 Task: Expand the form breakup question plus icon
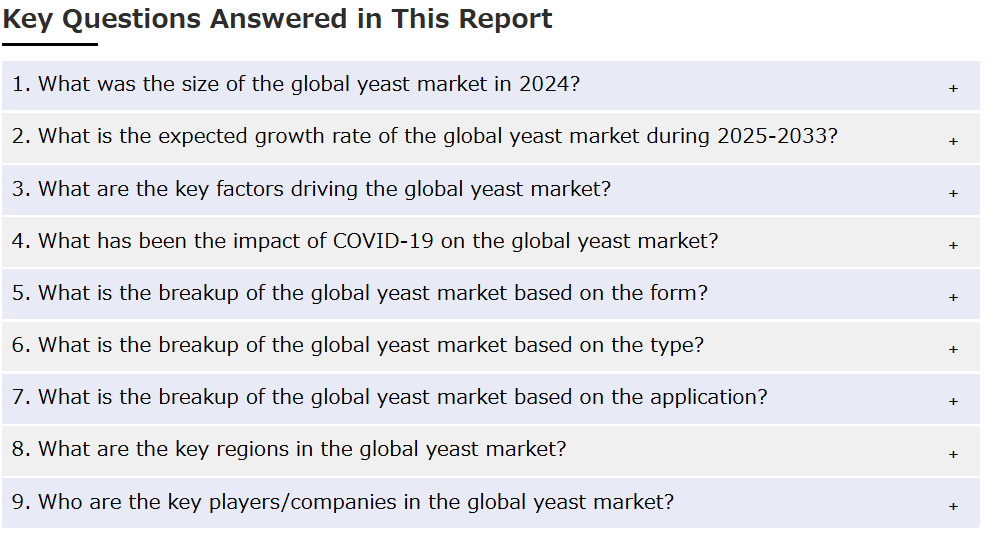(x=953, y=297)
